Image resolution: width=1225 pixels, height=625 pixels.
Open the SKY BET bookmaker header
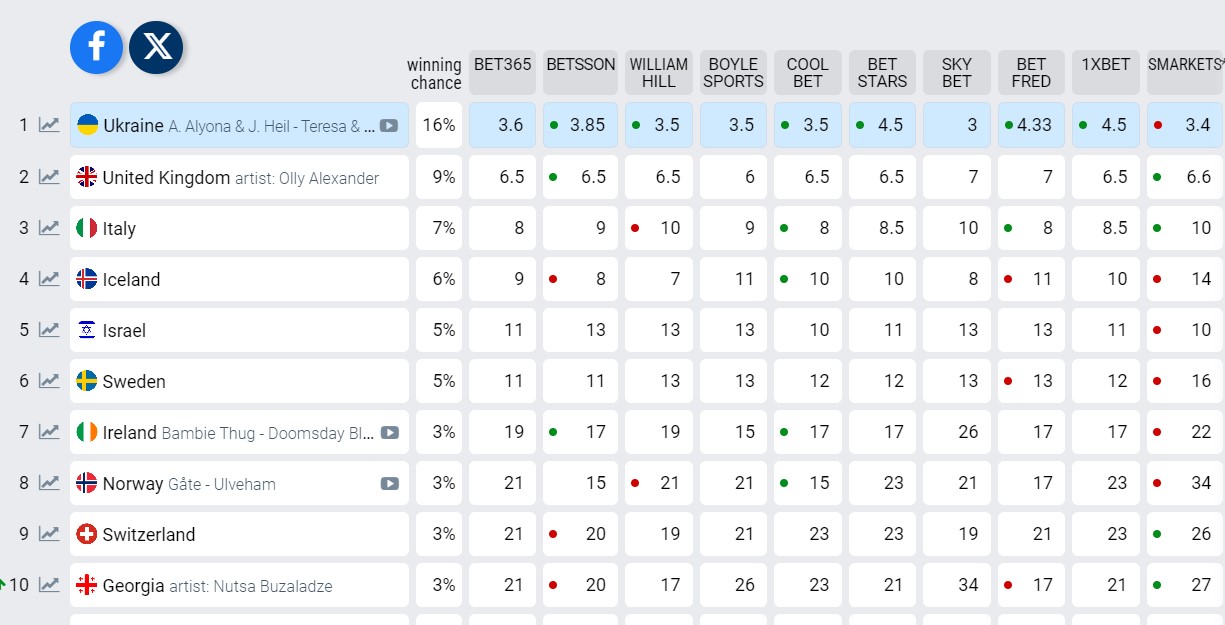(x=956, y=72)
